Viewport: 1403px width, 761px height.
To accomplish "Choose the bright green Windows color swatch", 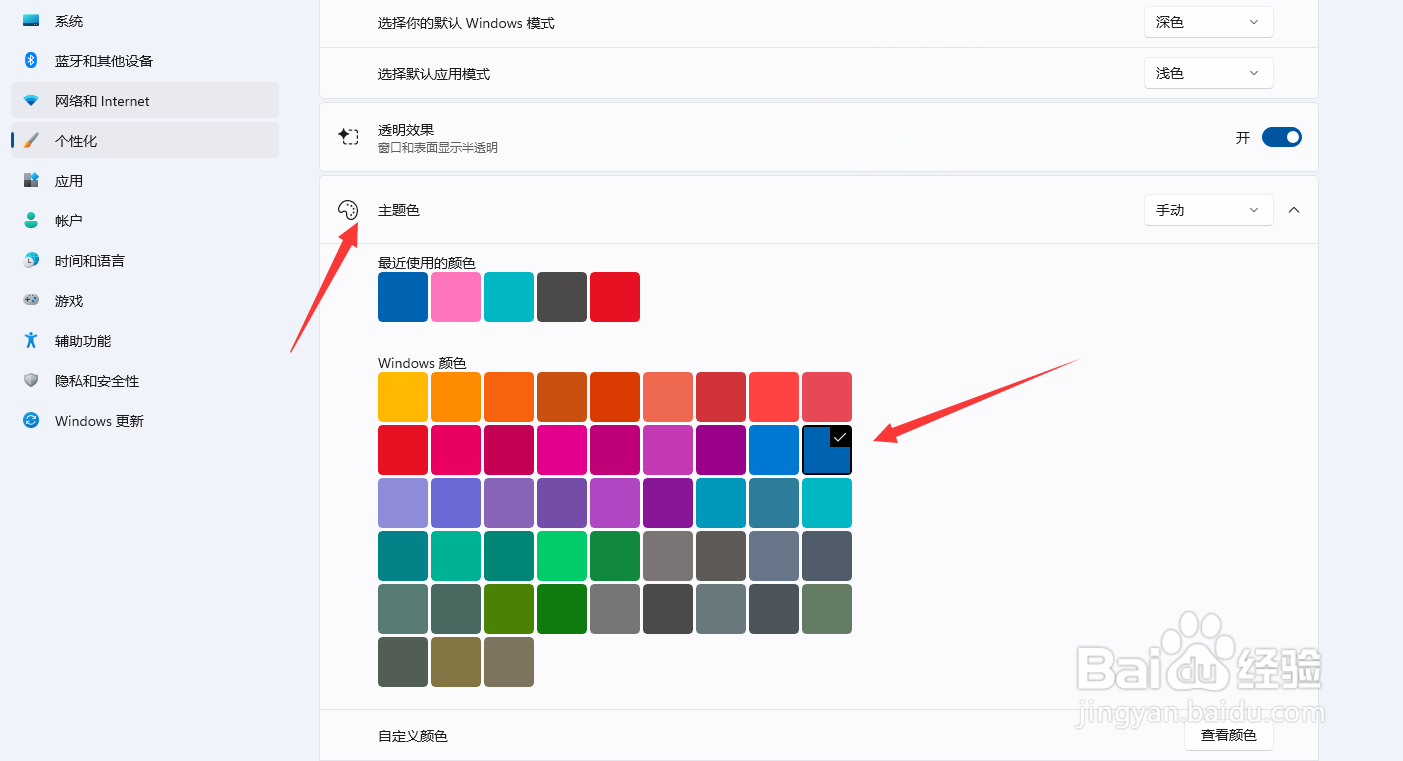I will coord(562,556).
